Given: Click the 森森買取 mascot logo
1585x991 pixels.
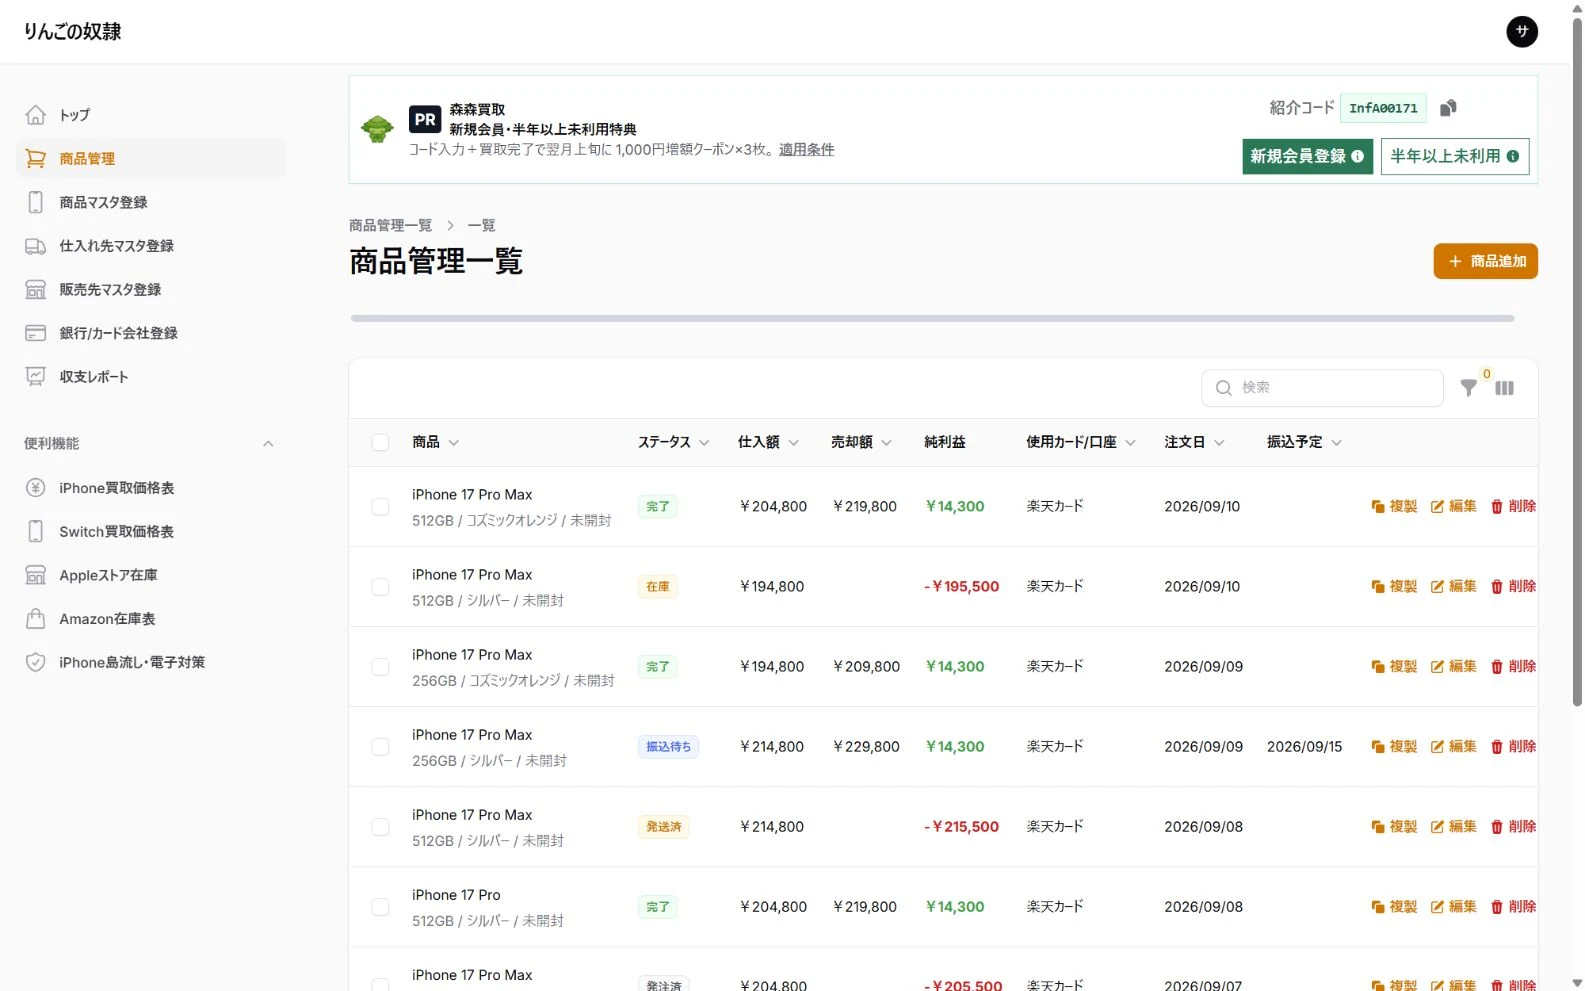Looking at the screenshot, I should [x=377, y=129].
